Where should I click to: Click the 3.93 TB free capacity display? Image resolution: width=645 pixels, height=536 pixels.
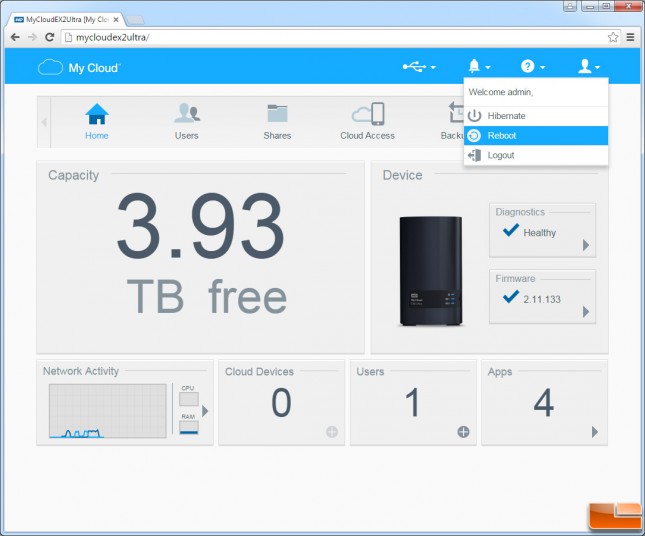[201, 253]
